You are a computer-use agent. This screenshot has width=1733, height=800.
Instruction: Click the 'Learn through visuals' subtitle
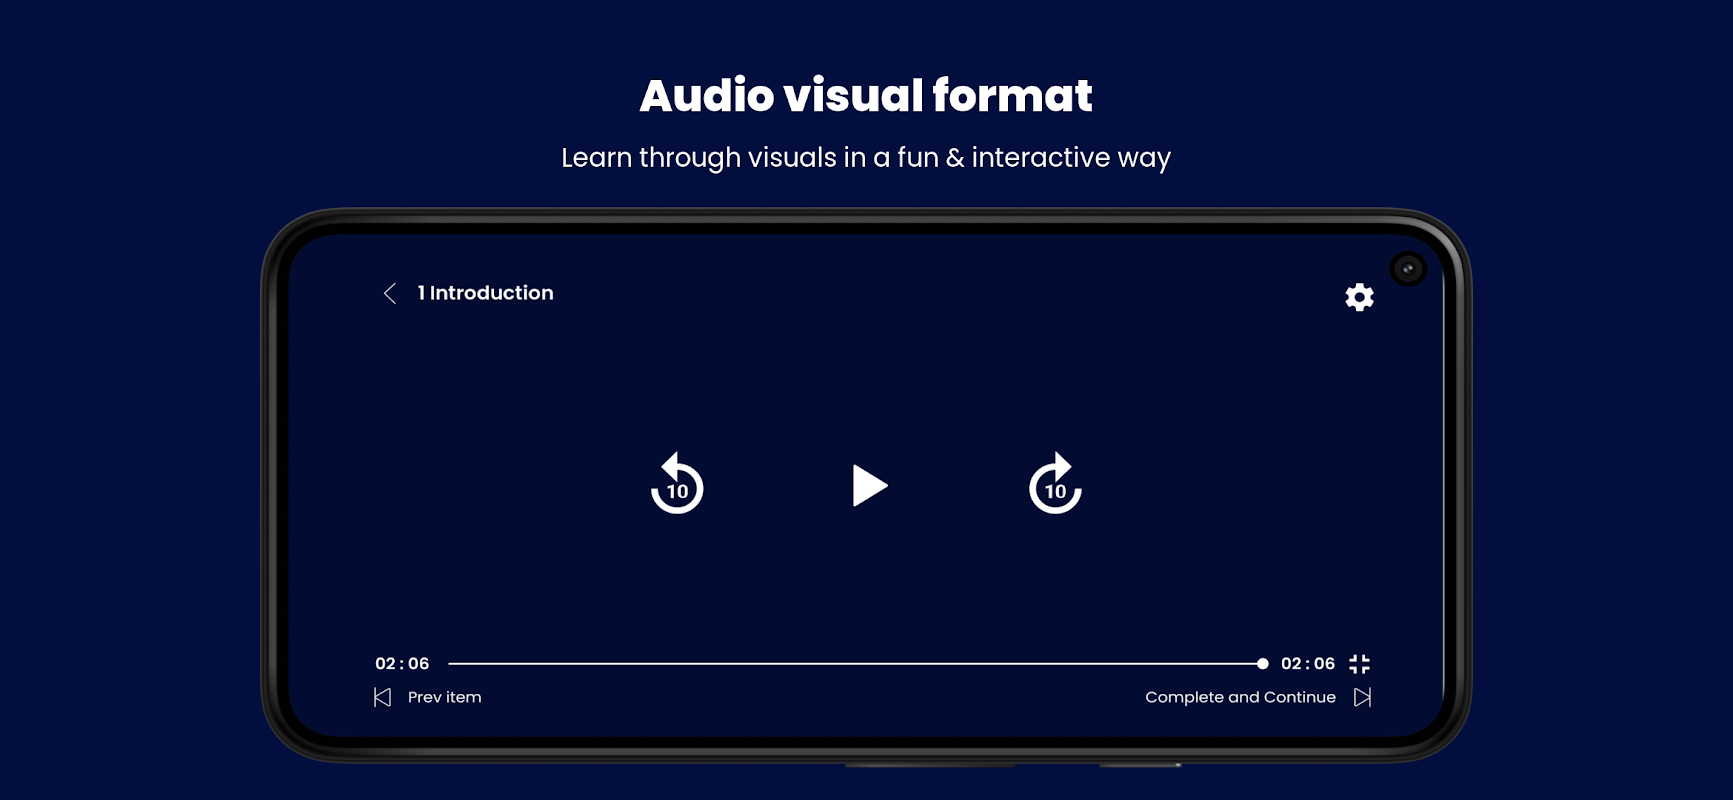click(x=866, y=158)
